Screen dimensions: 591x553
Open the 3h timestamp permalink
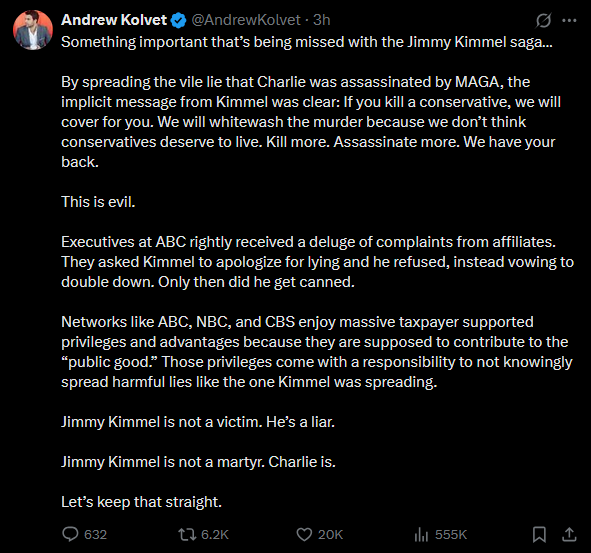322,20
